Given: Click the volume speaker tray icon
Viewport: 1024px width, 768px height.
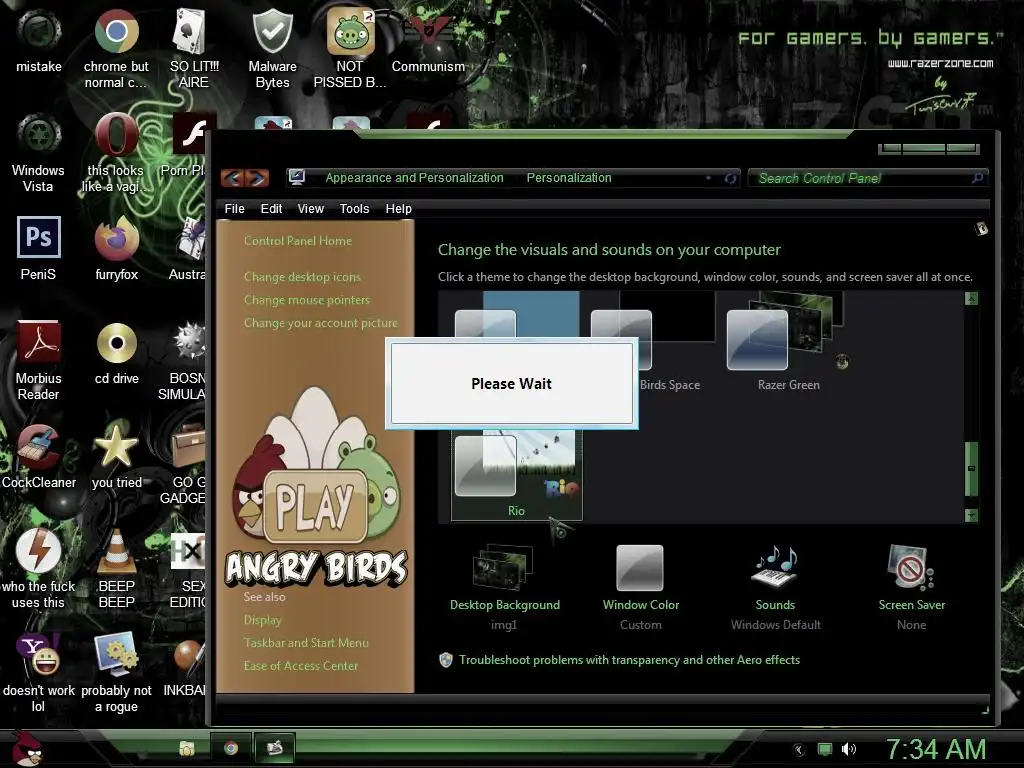Looking at the screenshot, I should [x=849, y=749].
